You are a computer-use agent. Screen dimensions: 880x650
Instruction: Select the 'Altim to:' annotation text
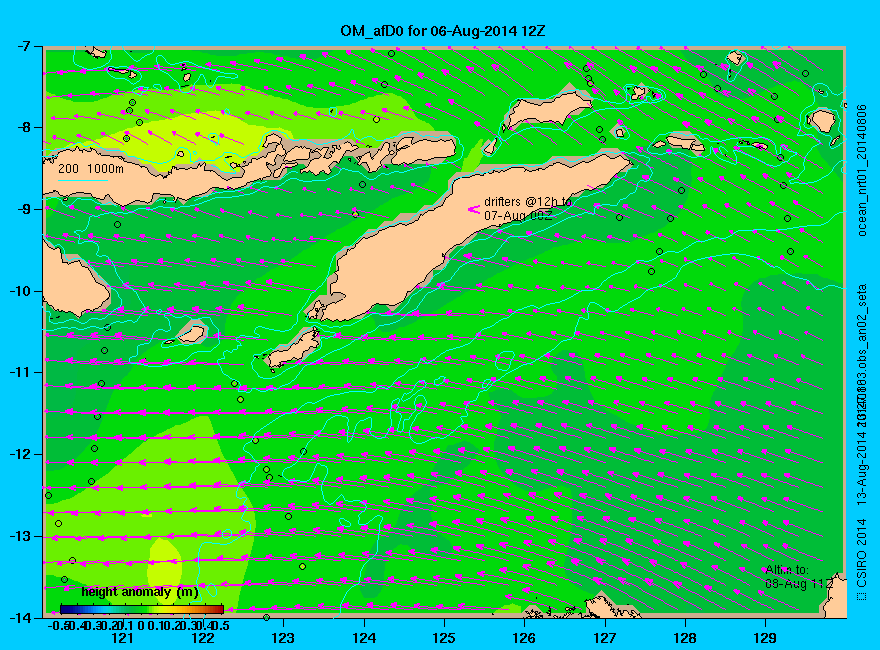[787, 570]
